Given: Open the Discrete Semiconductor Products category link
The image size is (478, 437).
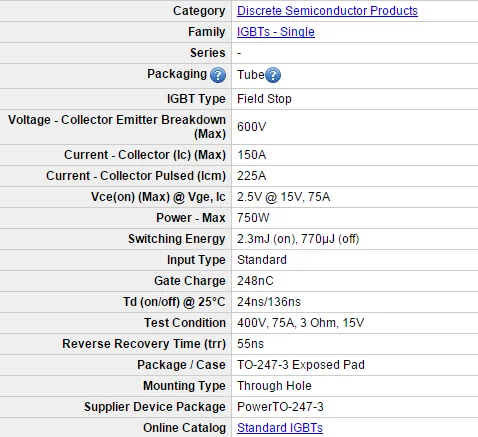Looking at the screenshot, I should click(x=327, y=11).
